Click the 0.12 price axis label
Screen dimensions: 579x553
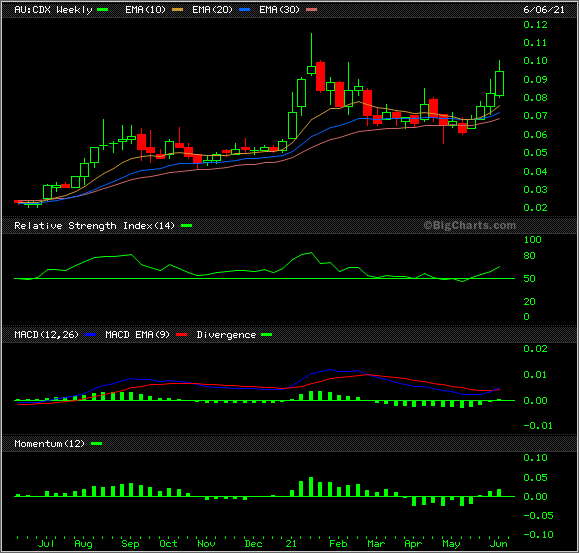tap(535, 25)
